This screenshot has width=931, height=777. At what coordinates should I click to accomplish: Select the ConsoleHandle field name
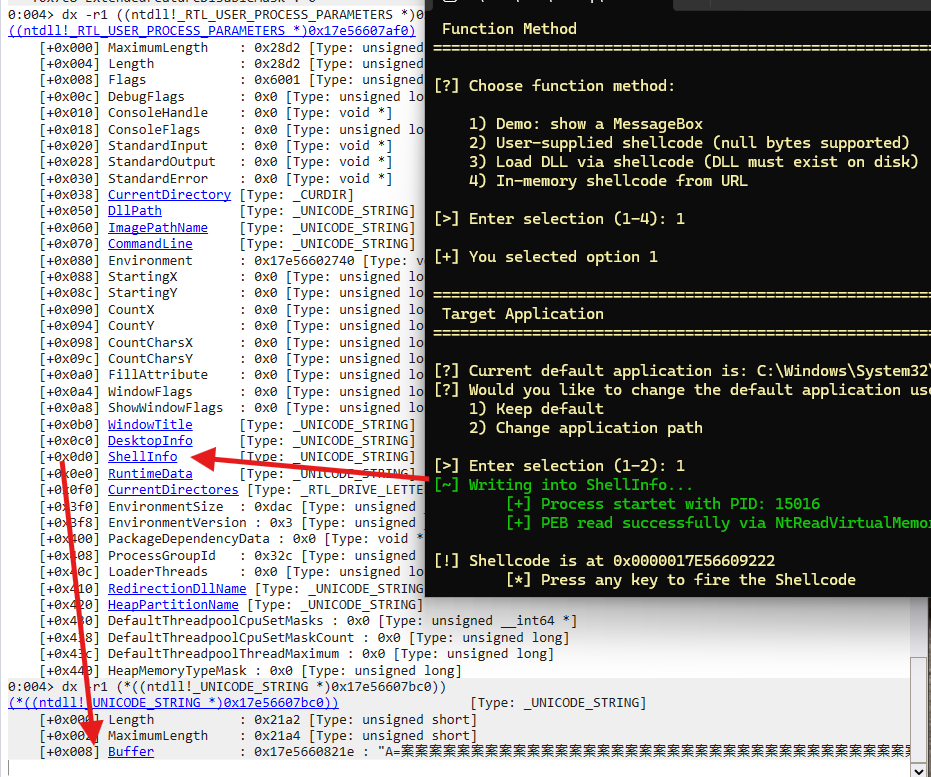coord(158,112)
